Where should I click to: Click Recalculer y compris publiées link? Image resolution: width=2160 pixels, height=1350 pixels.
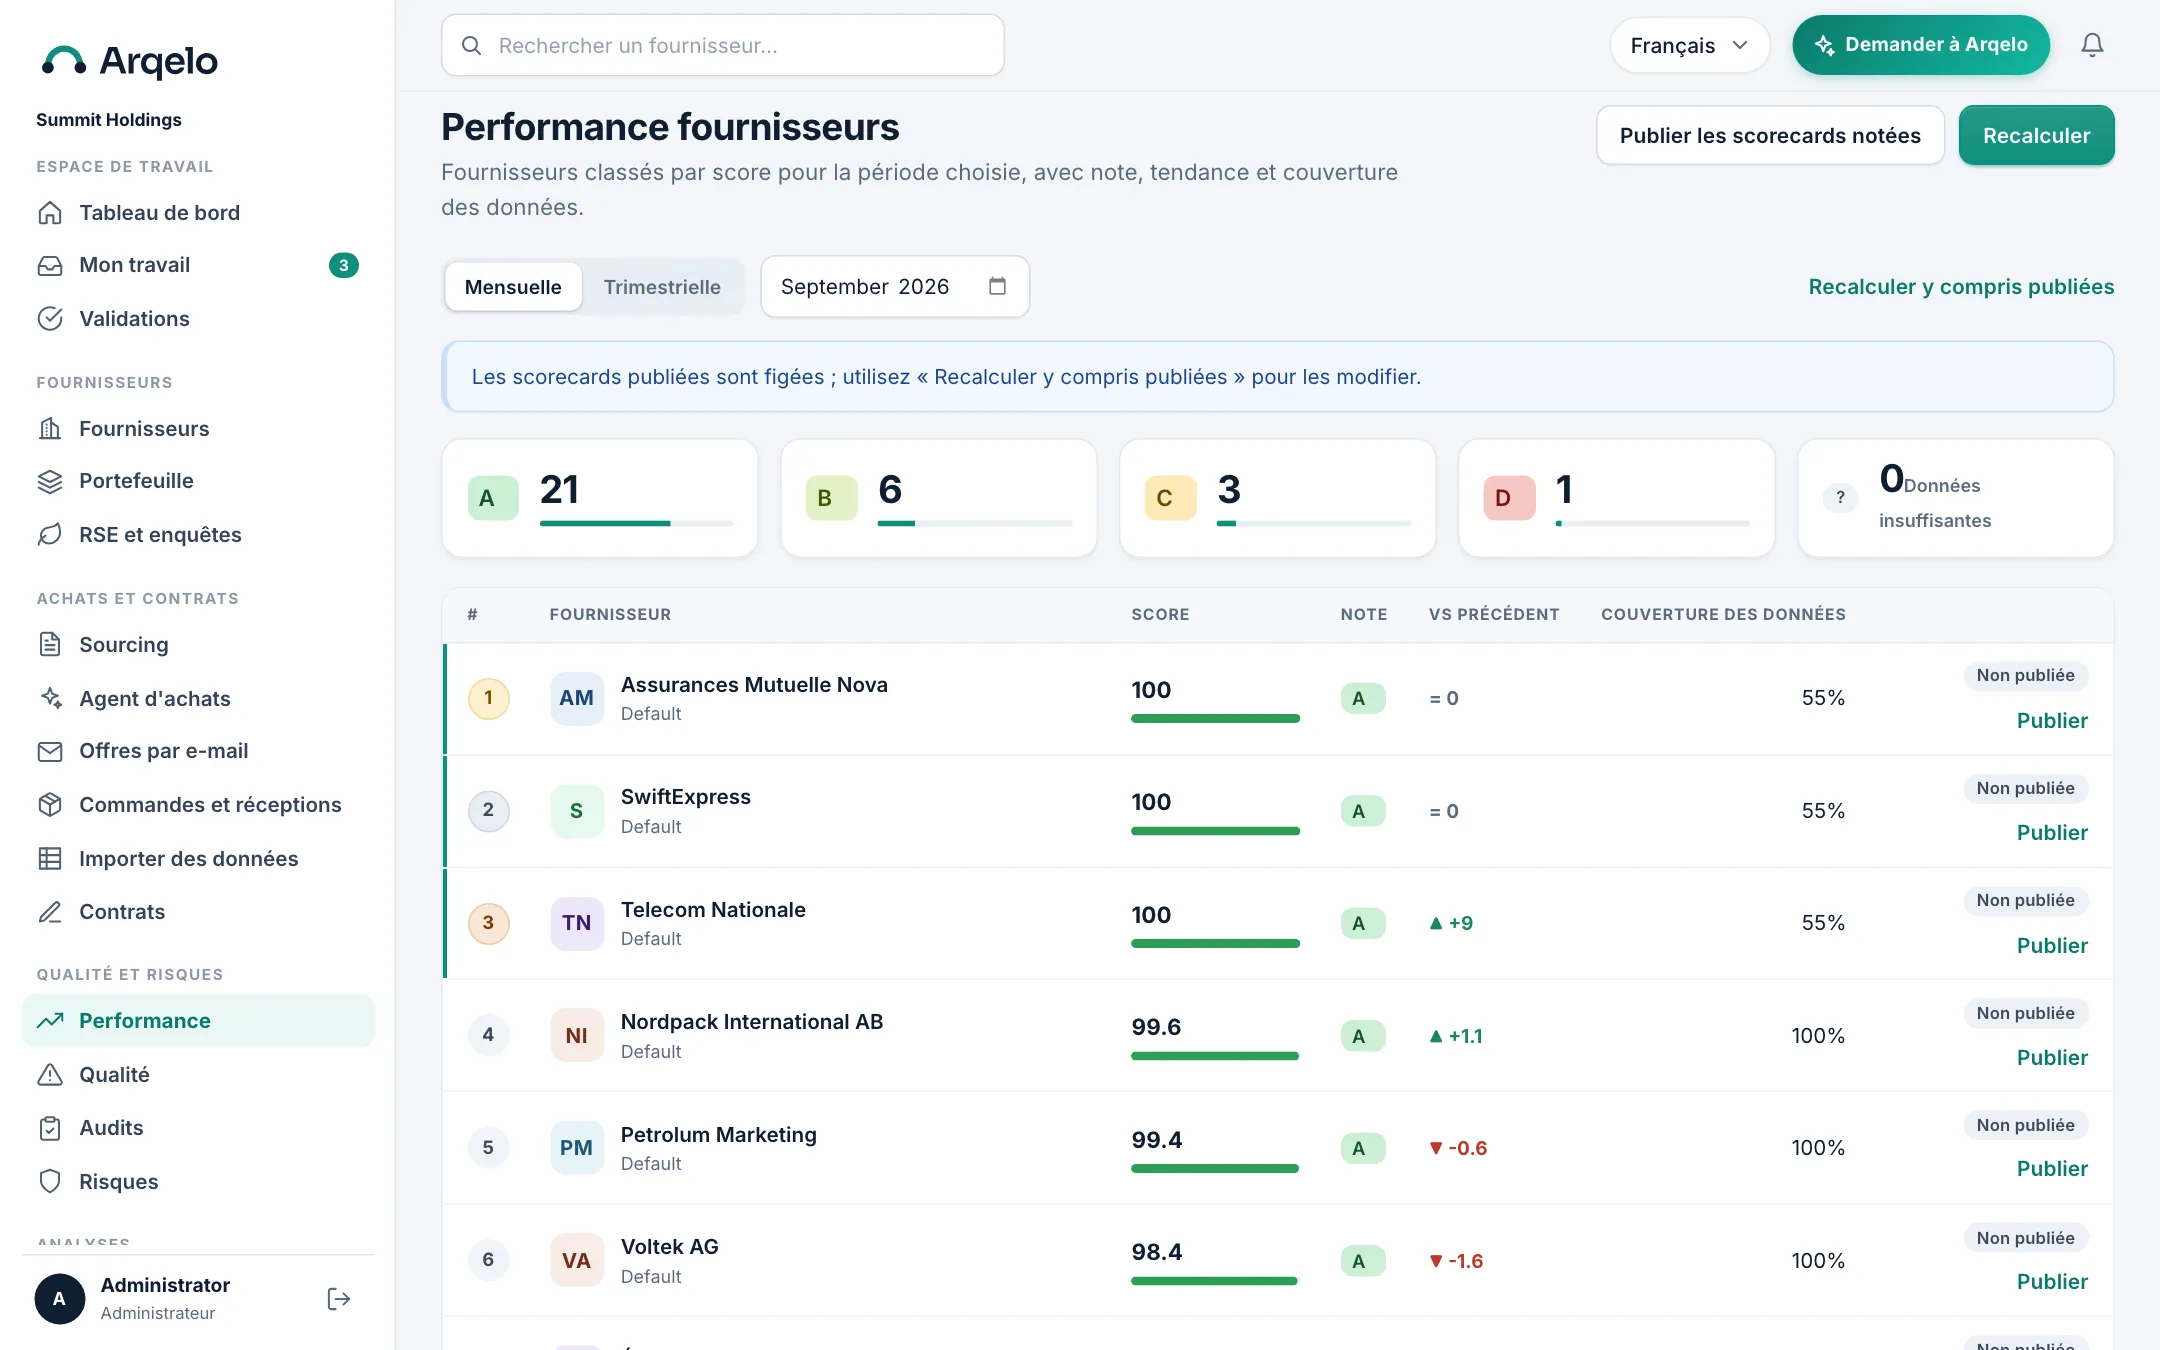coord(1961,287)
